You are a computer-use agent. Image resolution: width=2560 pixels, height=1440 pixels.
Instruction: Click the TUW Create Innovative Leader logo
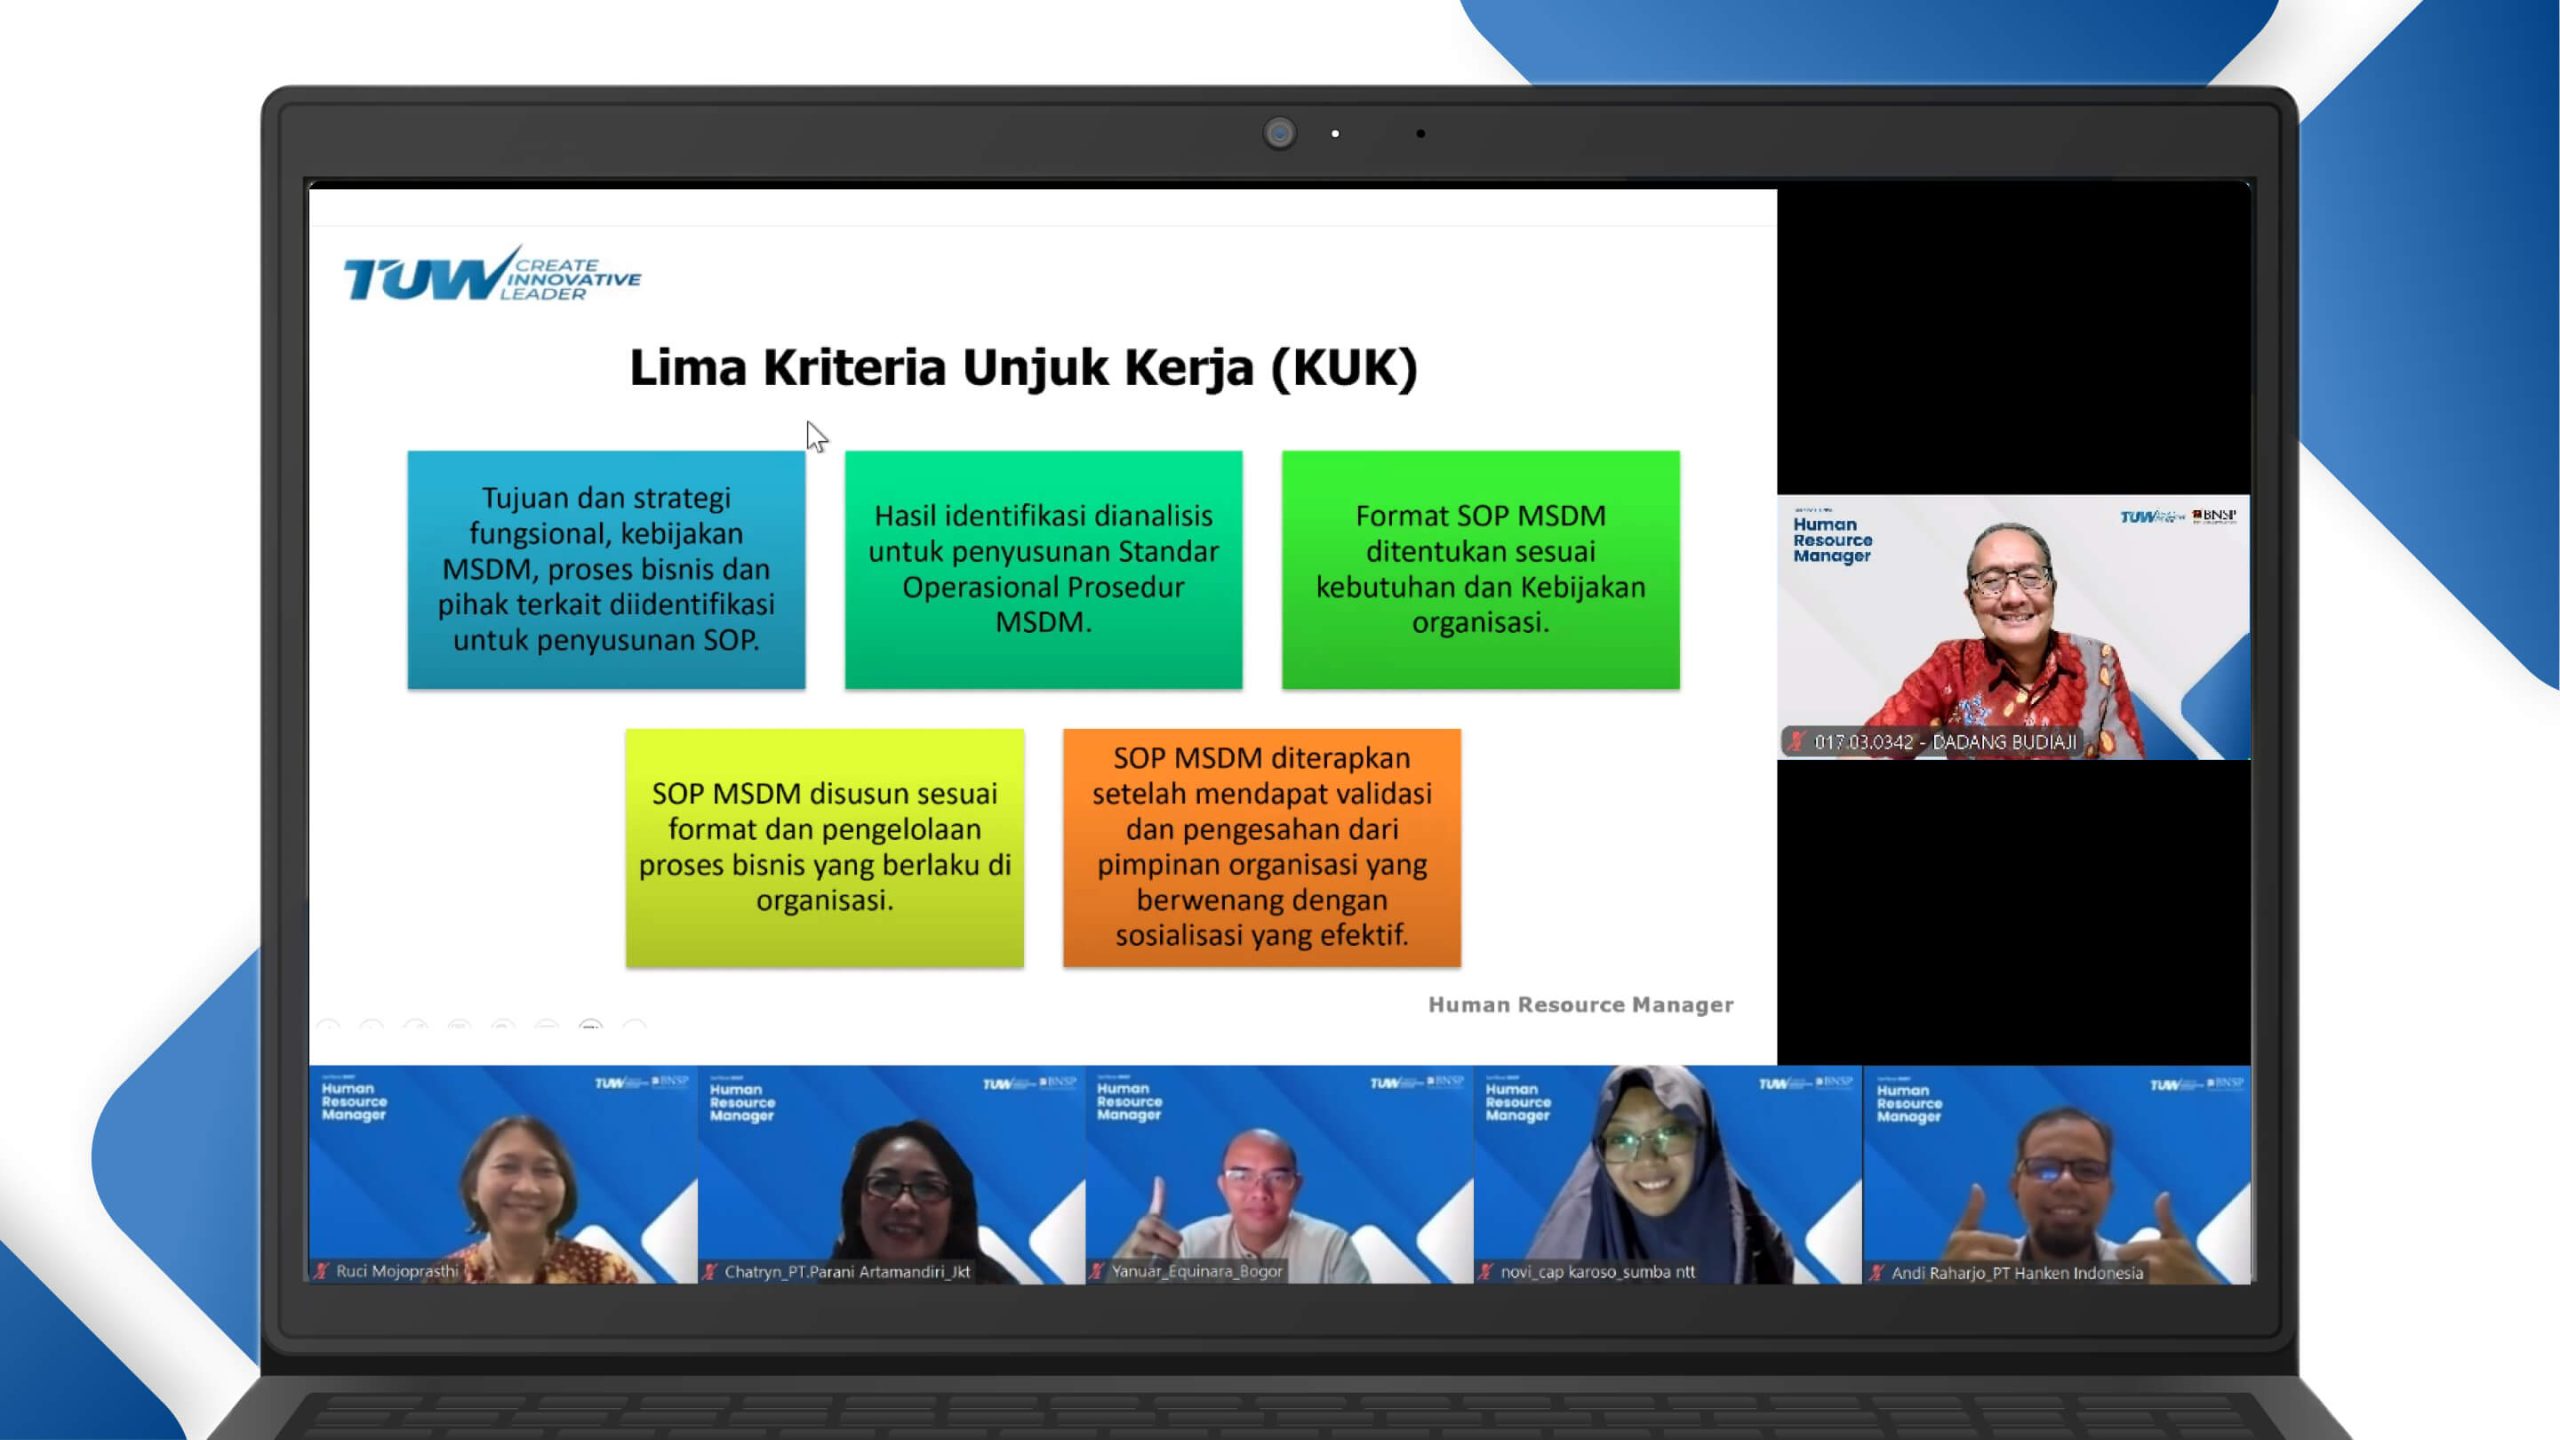492,275
